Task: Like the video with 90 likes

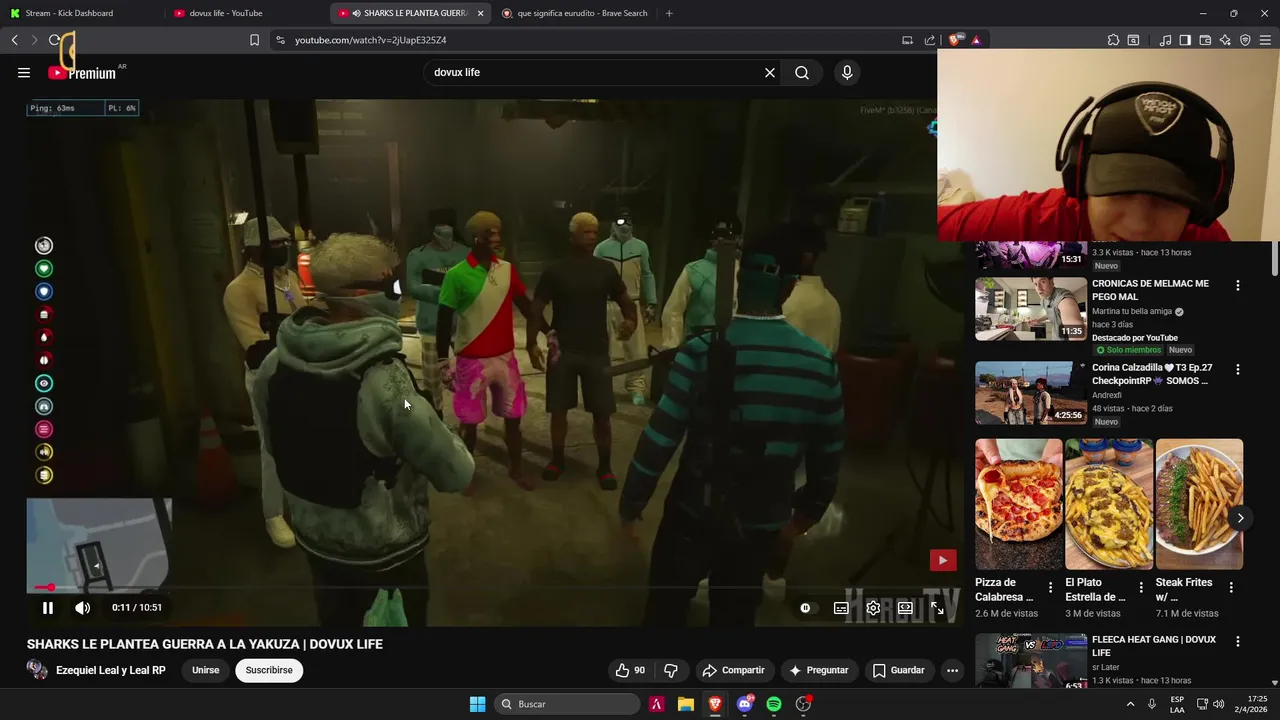Action: pyautogui.click(x=631, y=670)
